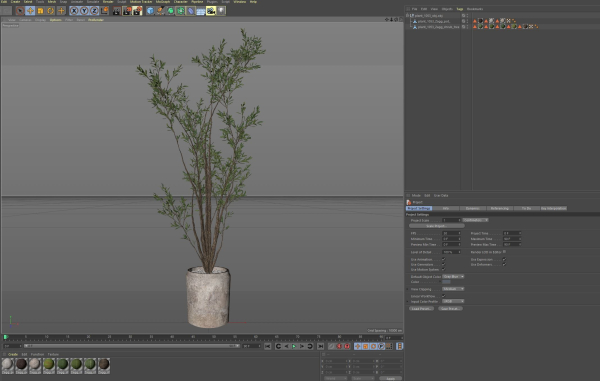The width and height of the screenshot is (600, 381).
Task: Select the Project Settings tab
Action: 419,208
